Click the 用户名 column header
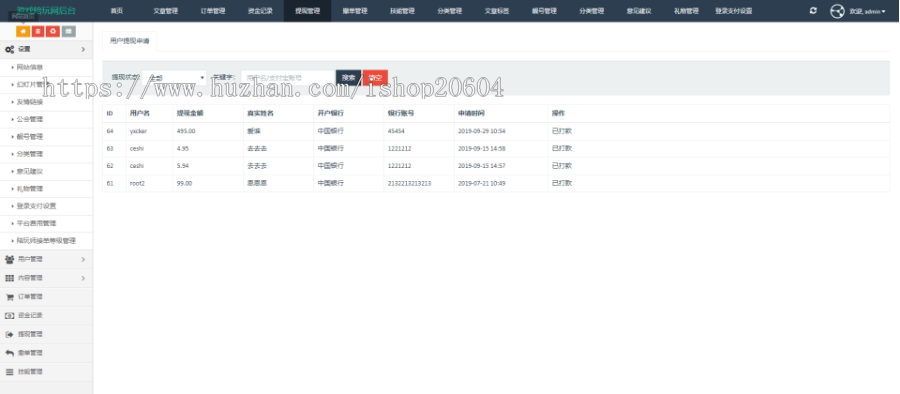Screen dimensions: 900x394 [x=139, y=113]
